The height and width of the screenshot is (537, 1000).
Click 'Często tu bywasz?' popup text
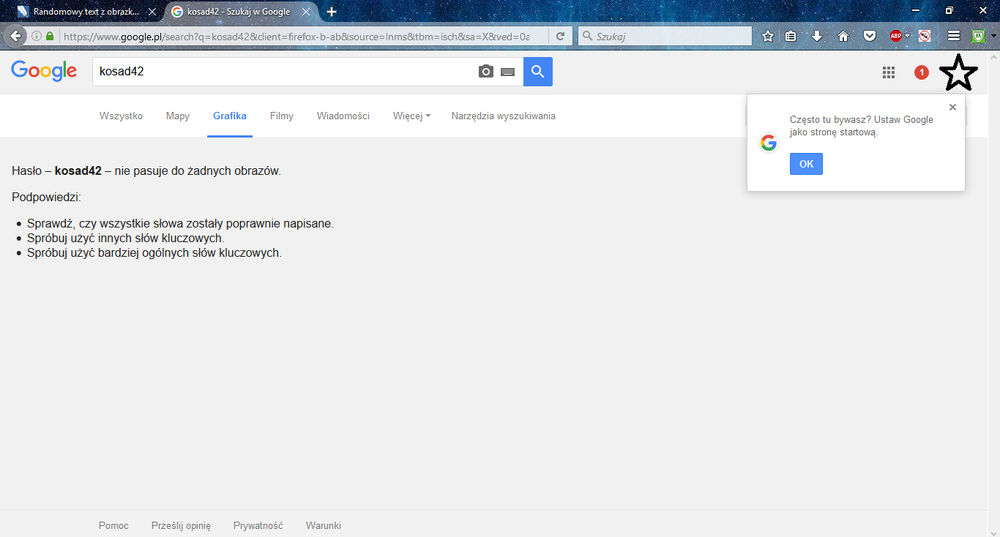point(830,119)
